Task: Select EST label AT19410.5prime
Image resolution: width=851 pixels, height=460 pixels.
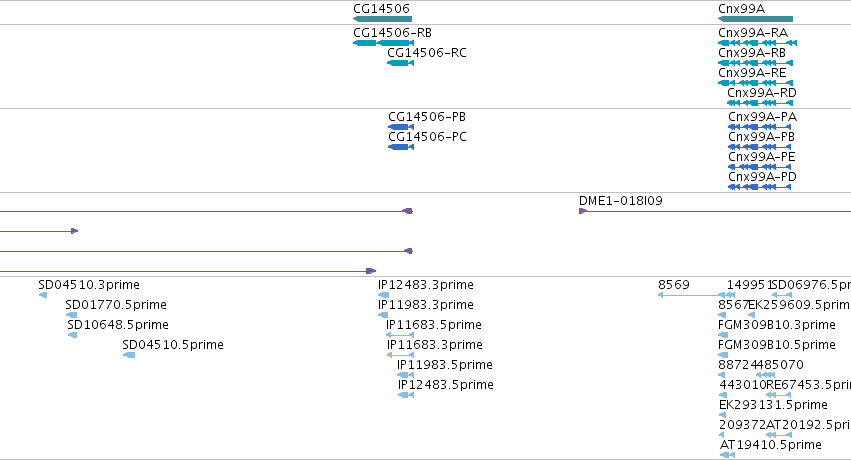Action: tap(771, 445)
